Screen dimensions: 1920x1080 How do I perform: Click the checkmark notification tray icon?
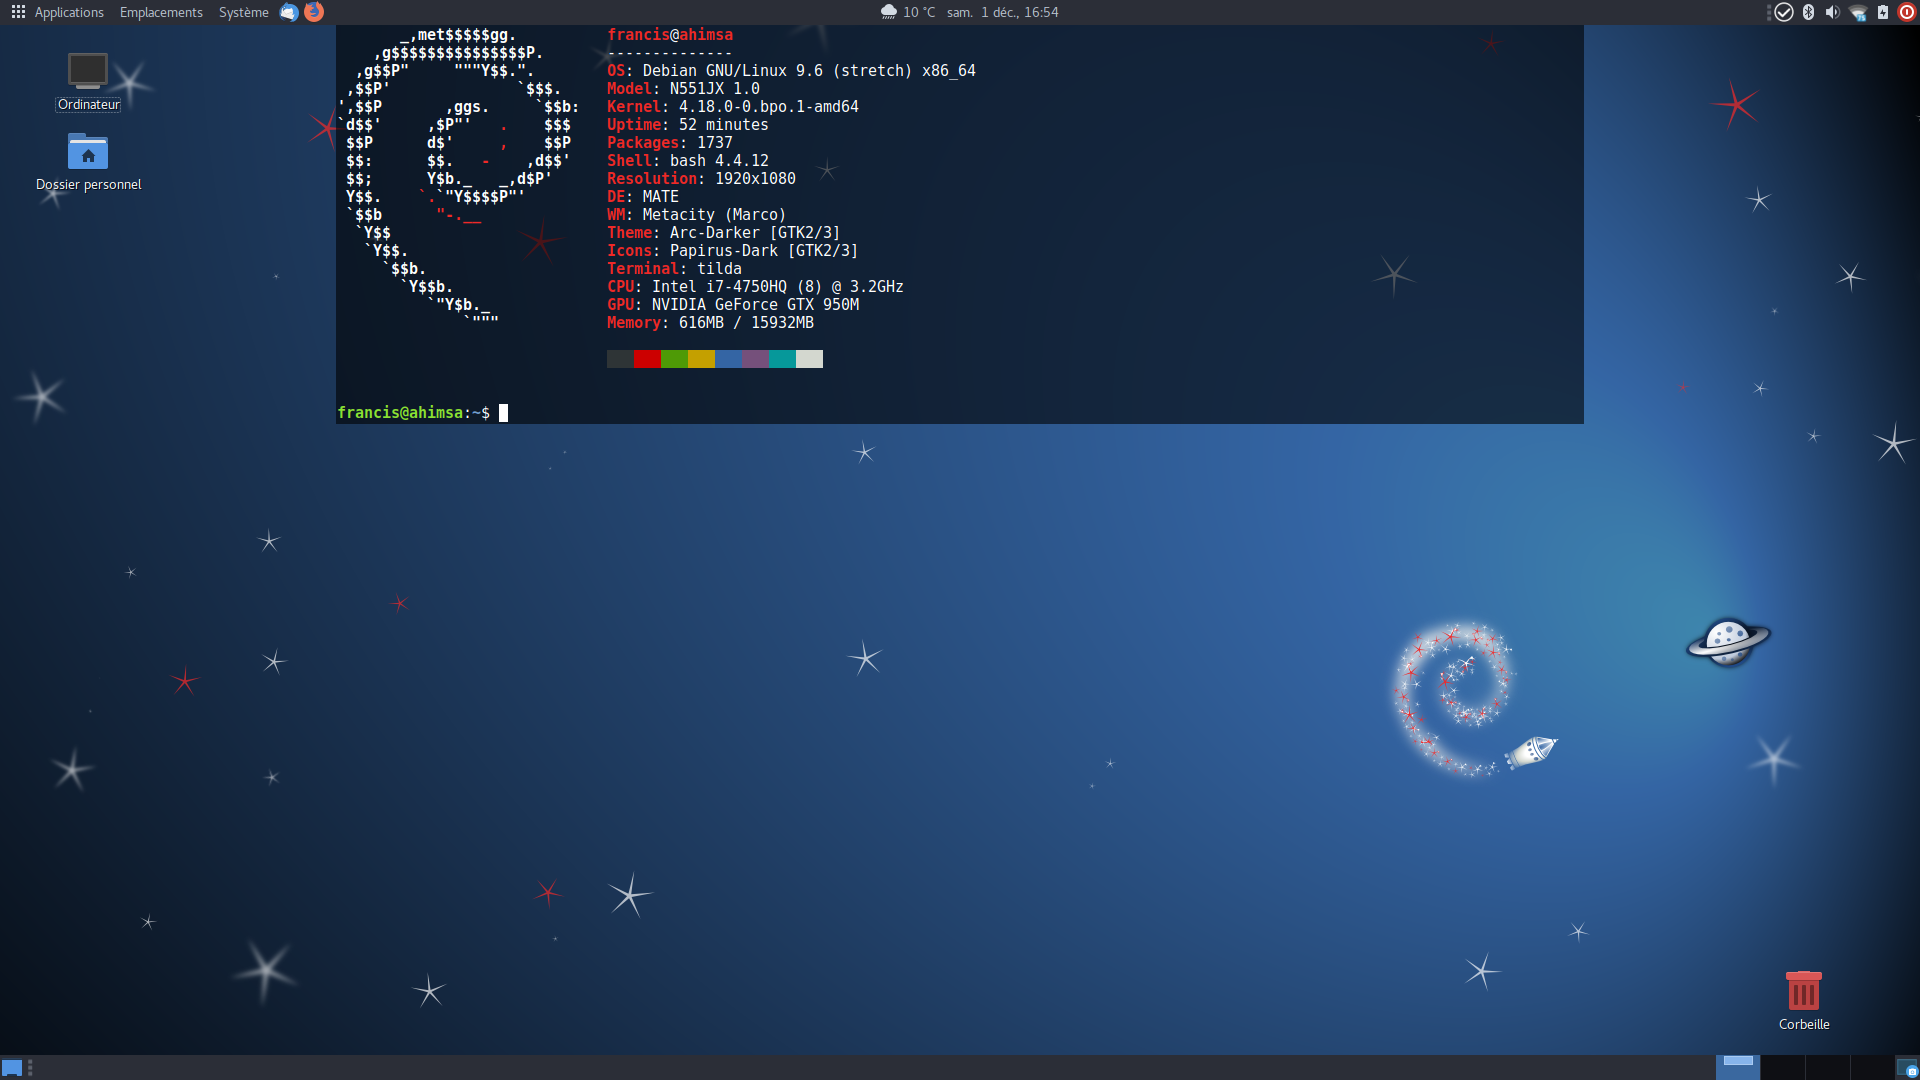(1784, 12)
